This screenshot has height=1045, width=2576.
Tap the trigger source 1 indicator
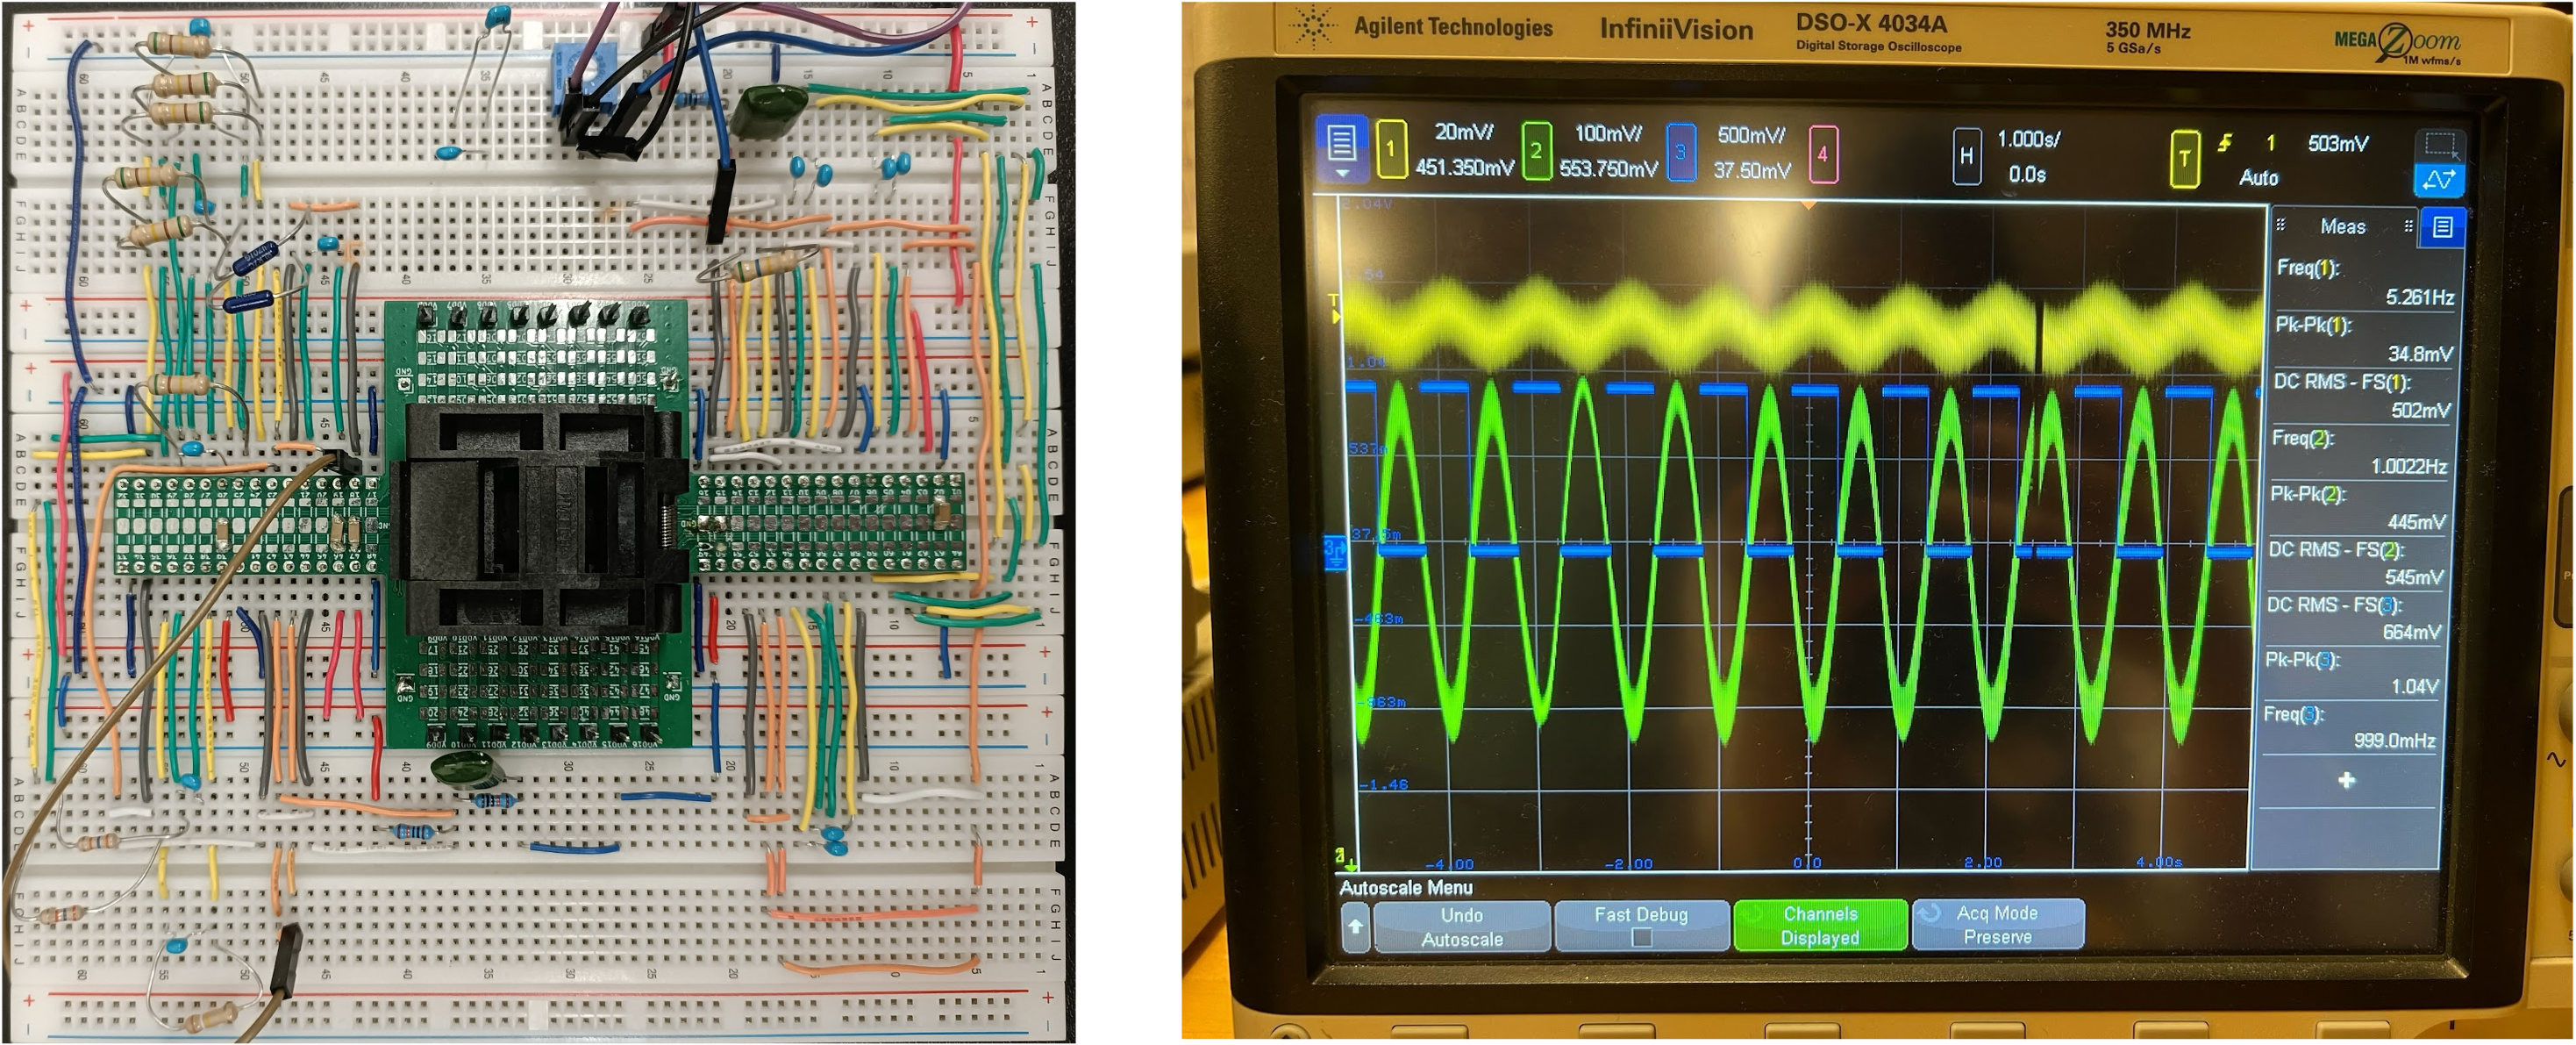(x=2271, y=143)
